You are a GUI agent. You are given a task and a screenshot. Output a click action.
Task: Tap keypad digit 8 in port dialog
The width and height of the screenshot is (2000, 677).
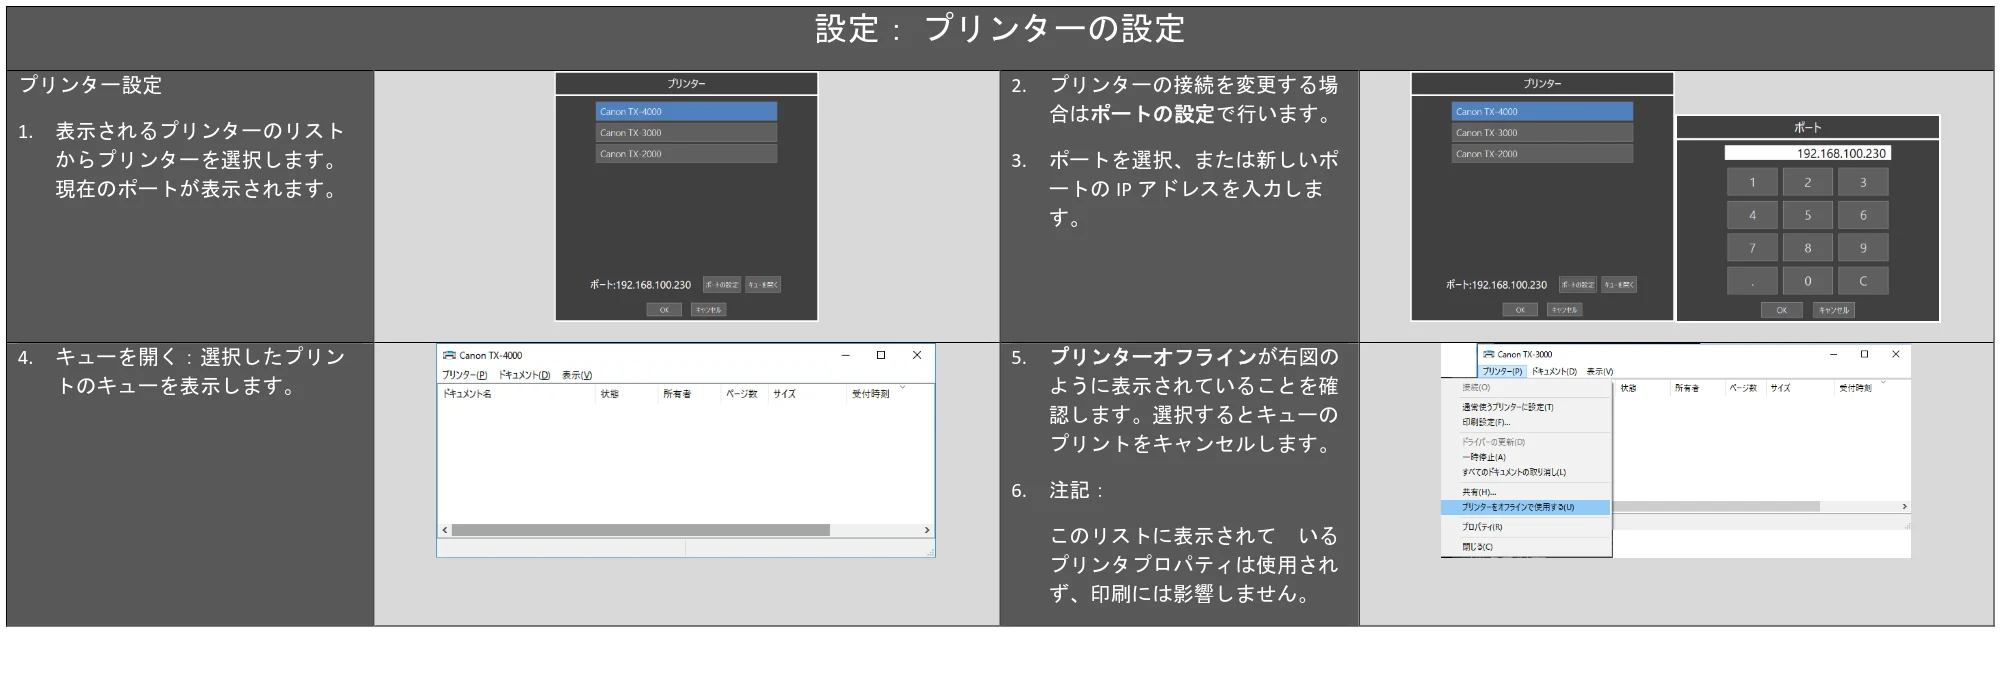tap(1807, 248)
